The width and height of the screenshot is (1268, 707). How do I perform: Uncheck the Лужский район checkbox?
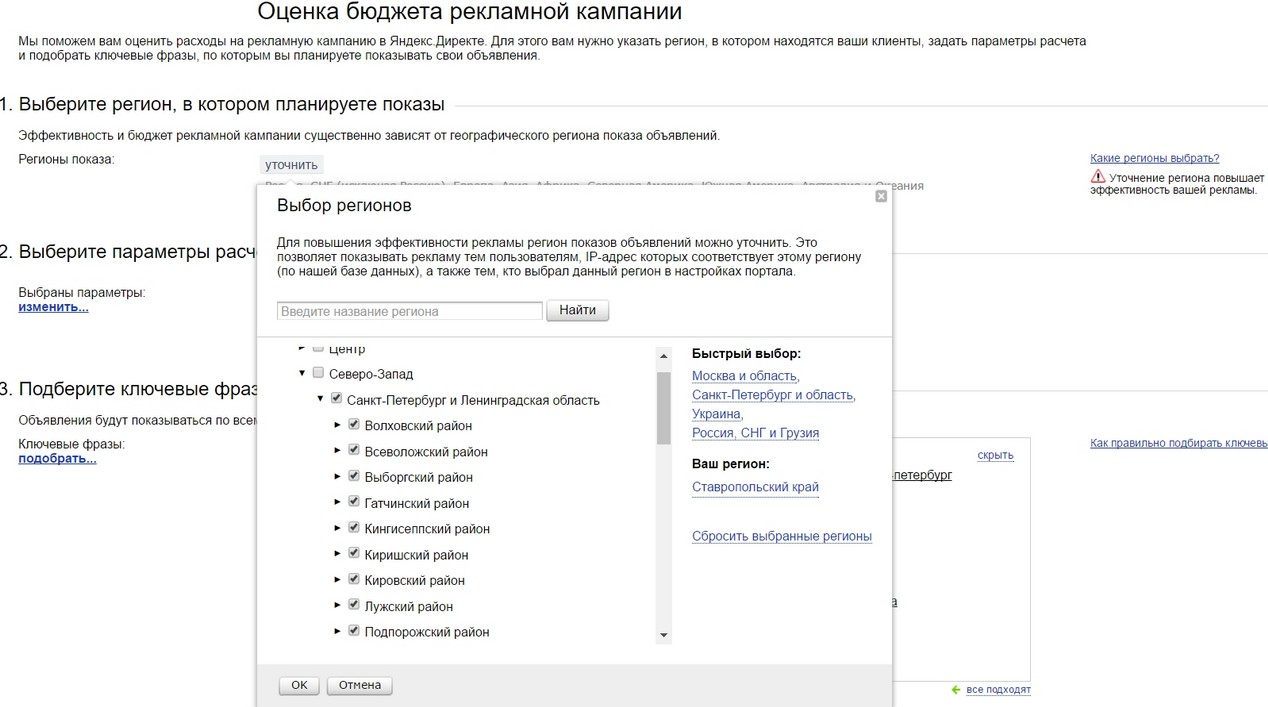[x=354, y=605]
